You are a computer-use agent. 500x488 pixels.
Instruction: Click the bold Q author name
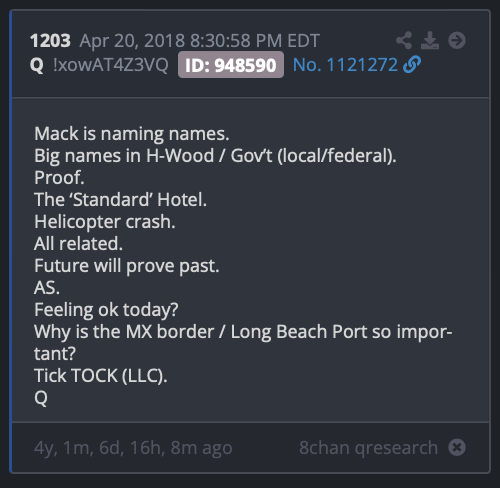pyautogui.click(x=37, y=65)
